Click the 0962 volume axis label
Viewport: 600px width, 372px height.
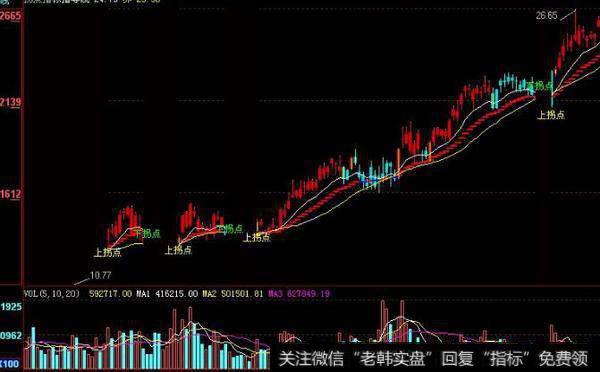(x=11, y=336)
